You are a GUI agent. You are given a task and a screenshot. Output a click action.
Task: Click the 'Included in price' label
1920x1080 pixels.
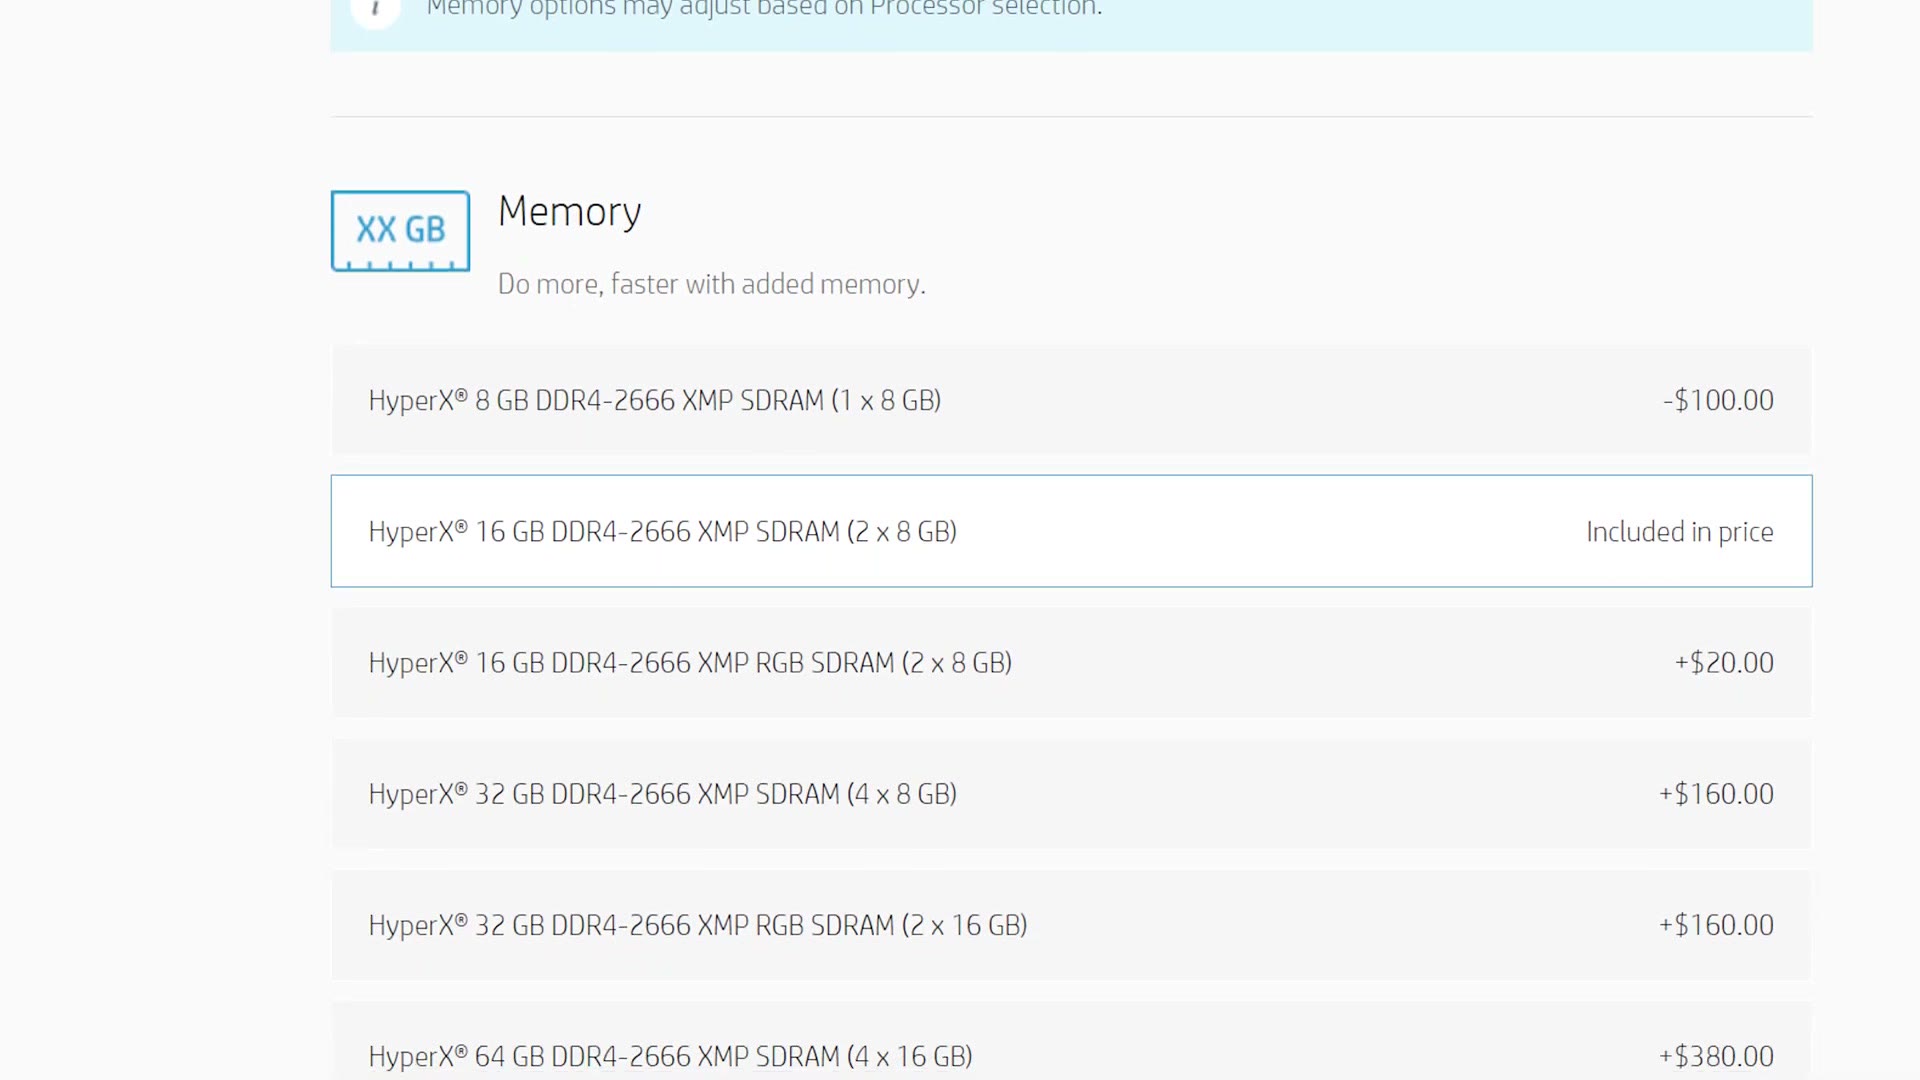(x=1680, y=532)
